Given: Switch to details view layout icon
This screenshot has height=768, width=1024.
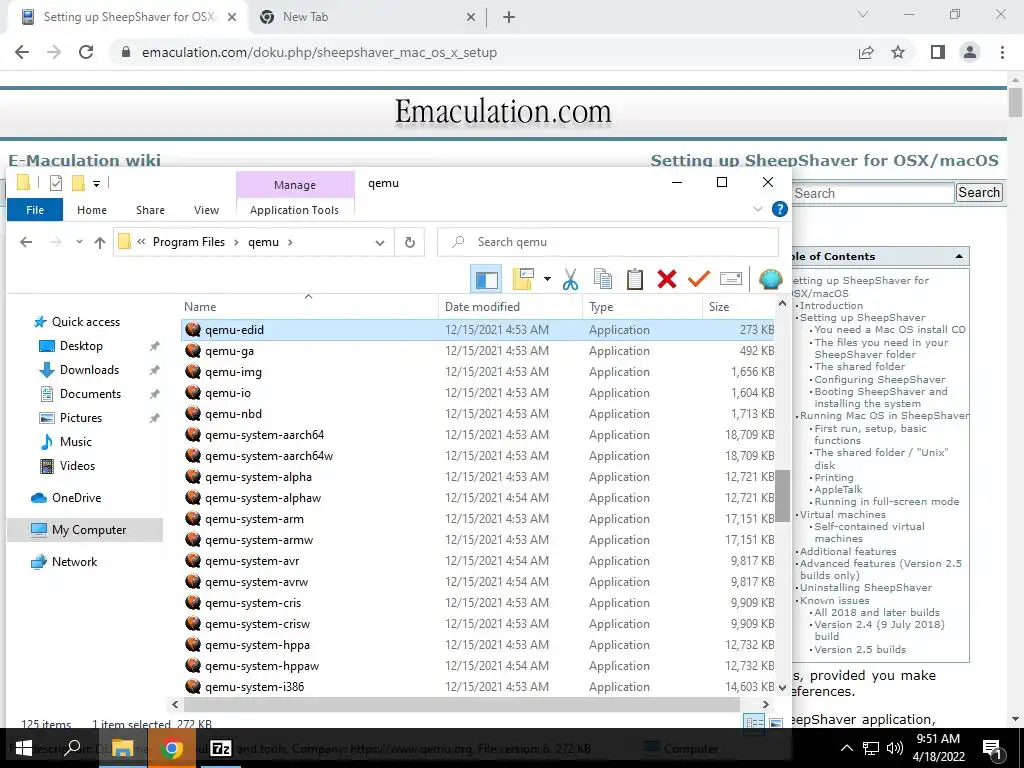Looking at the screenshot, I should tap(754, 722).
